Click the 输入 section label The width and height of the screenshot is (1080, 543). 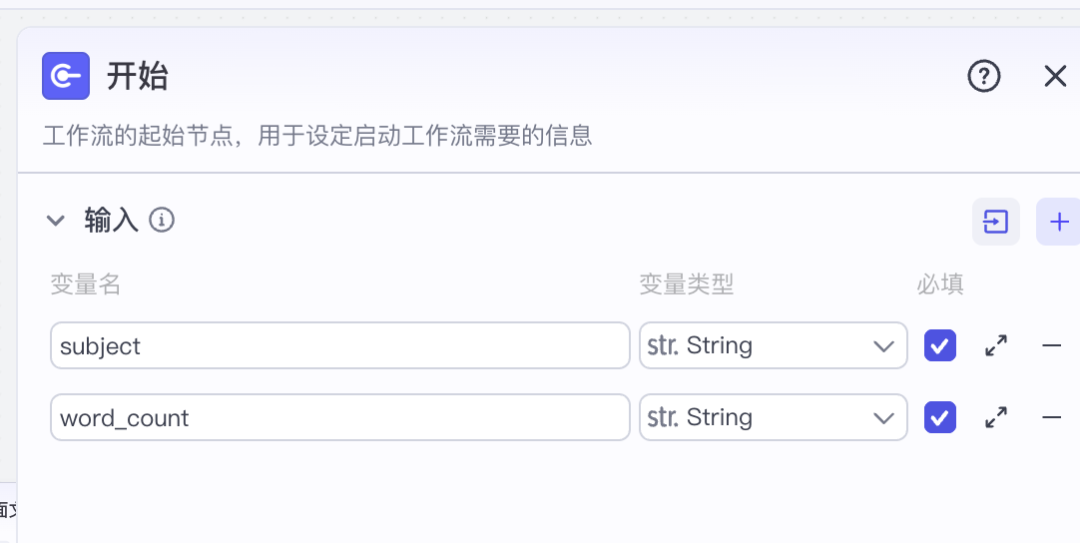[x=111, y=221]
